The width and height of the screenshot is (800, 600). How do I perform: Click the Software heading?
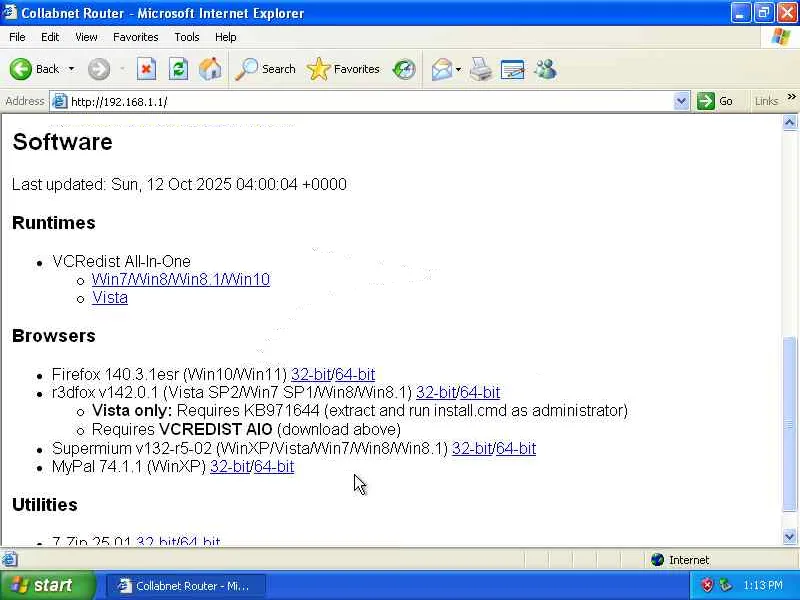[x=62, y=142]
